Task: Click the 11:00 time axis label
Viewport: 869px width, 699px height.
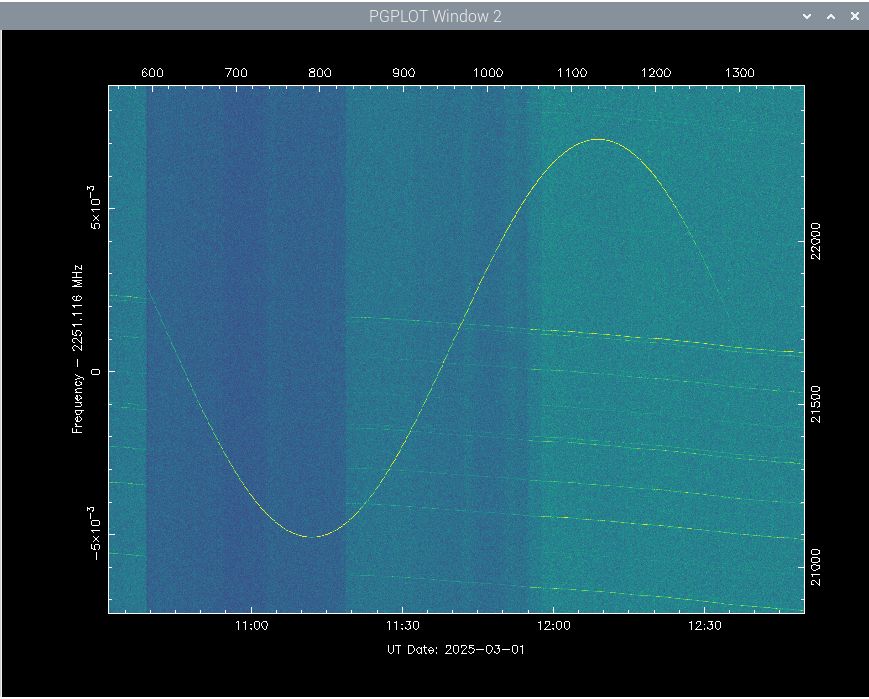Action: (x=250, y=626)
